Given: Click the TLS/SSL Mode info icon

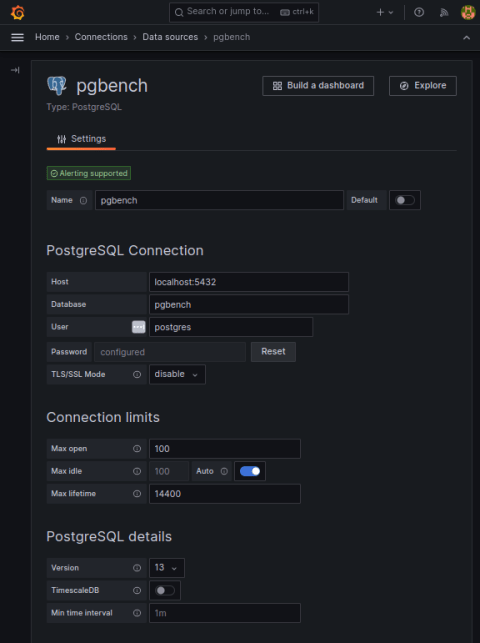Looking at the screenshot, I should click(x=137, y=374).
